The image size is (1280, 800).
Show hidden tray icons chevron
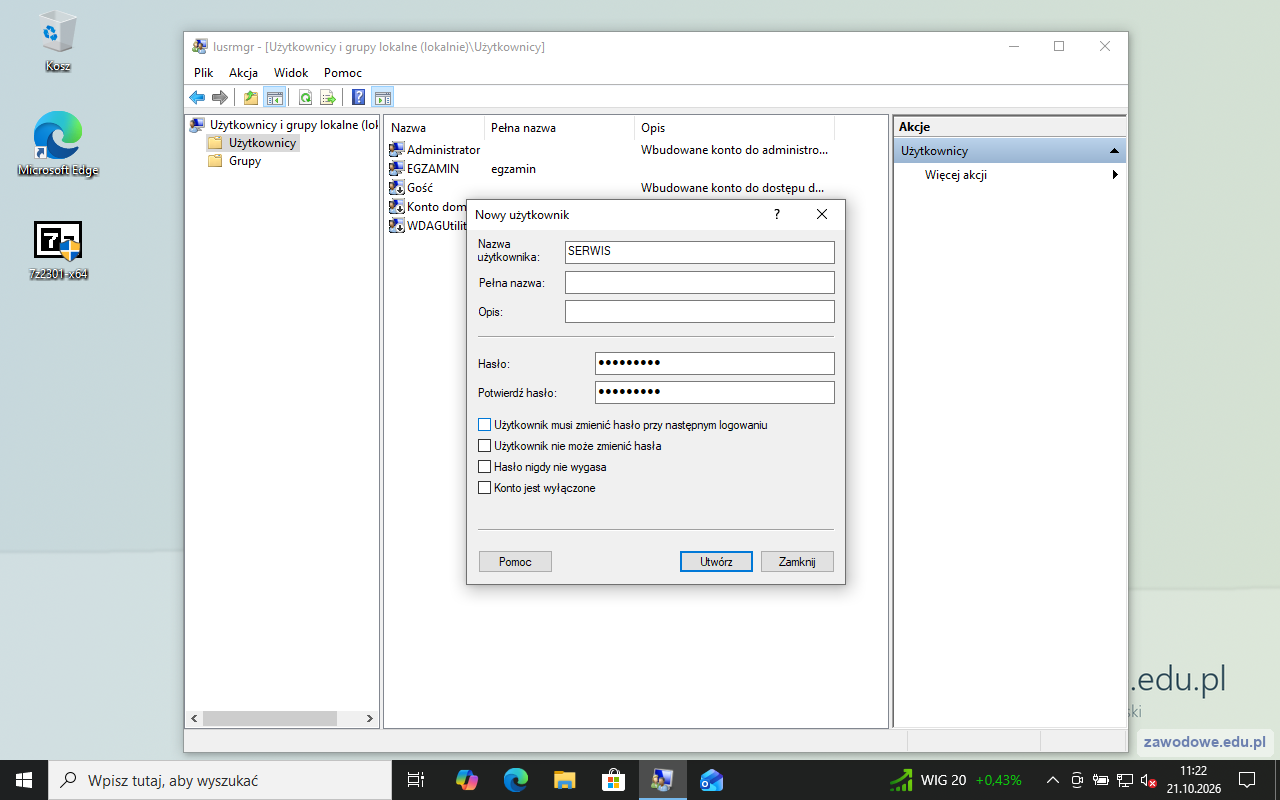tap(1052, 780)
